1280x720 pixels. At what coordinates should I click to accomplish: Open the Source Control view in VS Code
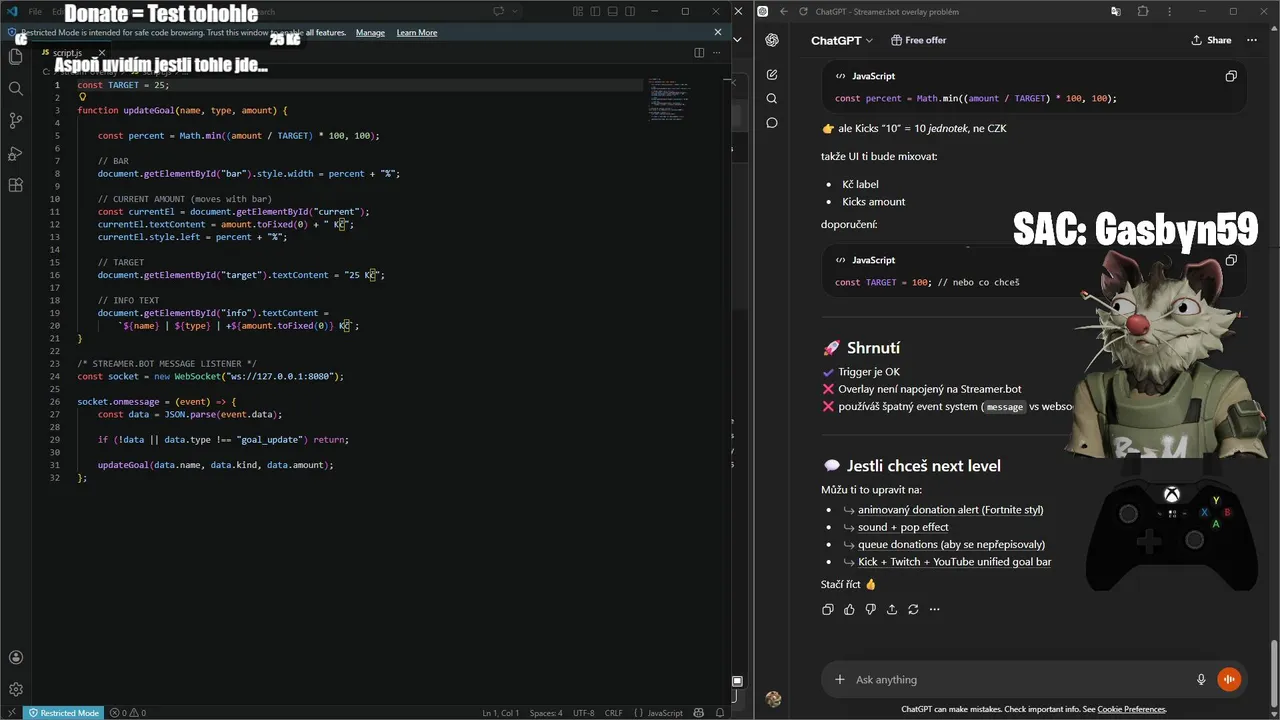tap(15, 121)
